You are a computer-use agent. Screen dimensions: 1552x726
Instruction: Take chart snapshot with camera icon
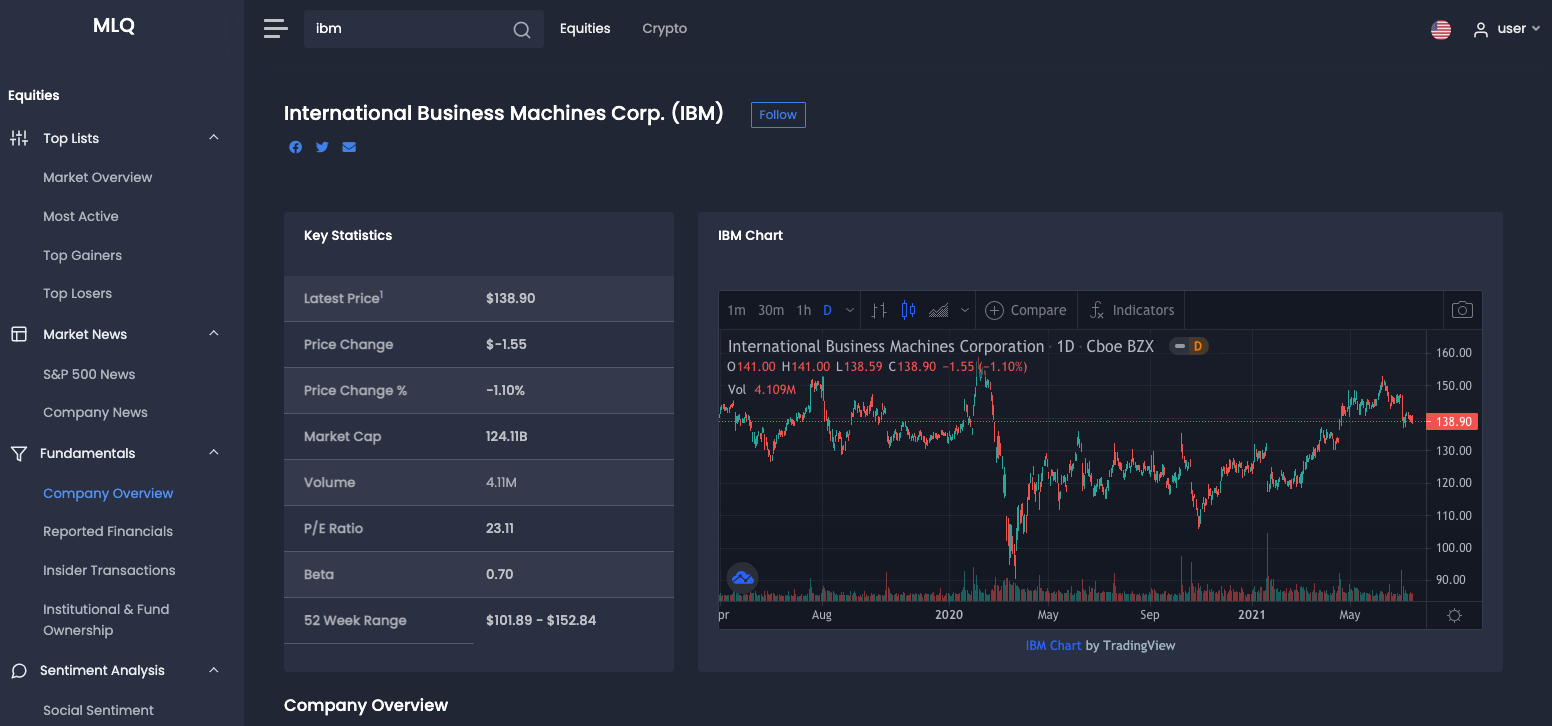point(1462,310)
